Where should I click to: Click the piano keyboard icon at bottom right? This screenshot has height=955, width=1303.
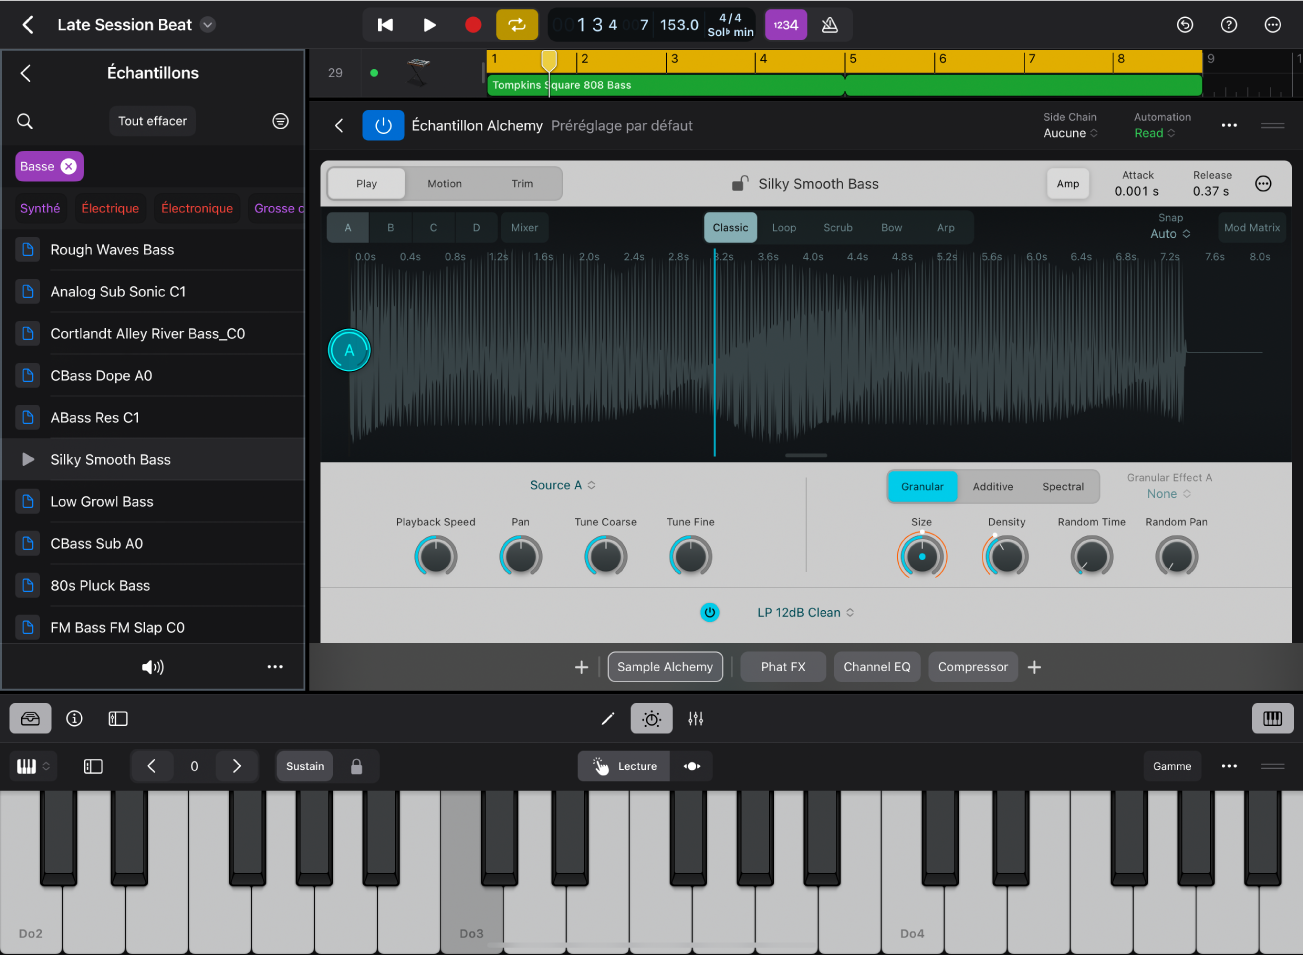[1272, 718]
